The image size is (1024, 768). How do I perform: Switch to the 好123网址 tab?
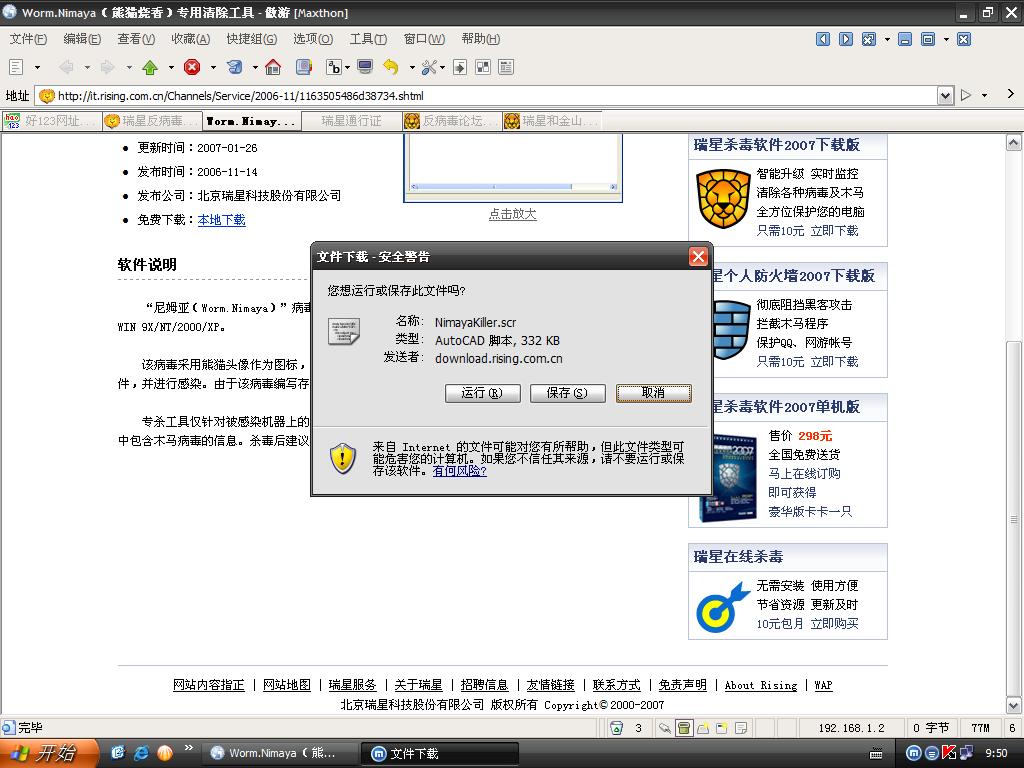[52, 121]
